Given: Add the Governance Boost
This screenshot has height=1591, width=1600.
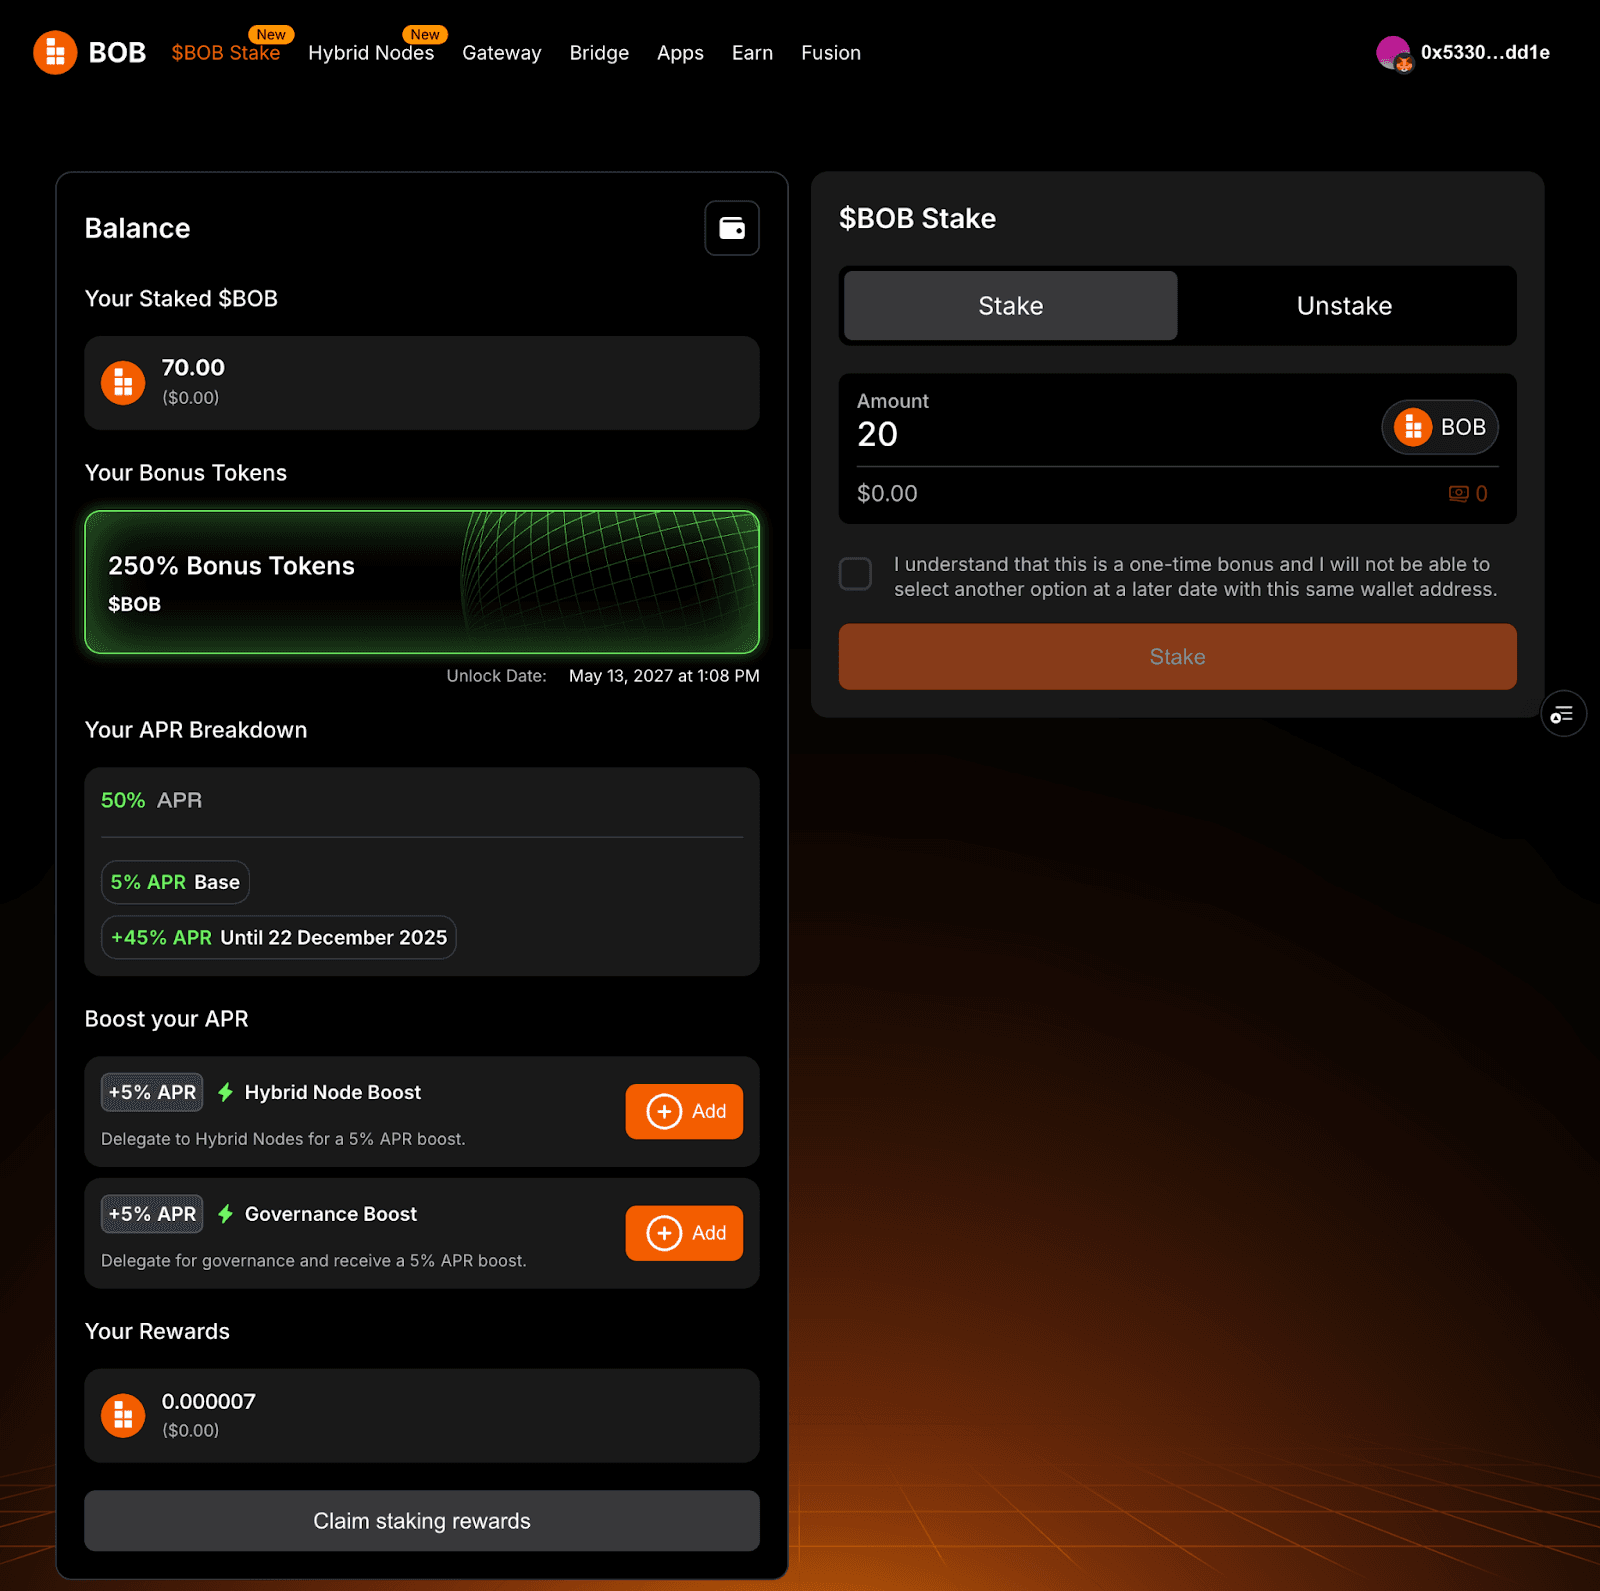Looking at the screenshot, I should (x=684, y=1233).
